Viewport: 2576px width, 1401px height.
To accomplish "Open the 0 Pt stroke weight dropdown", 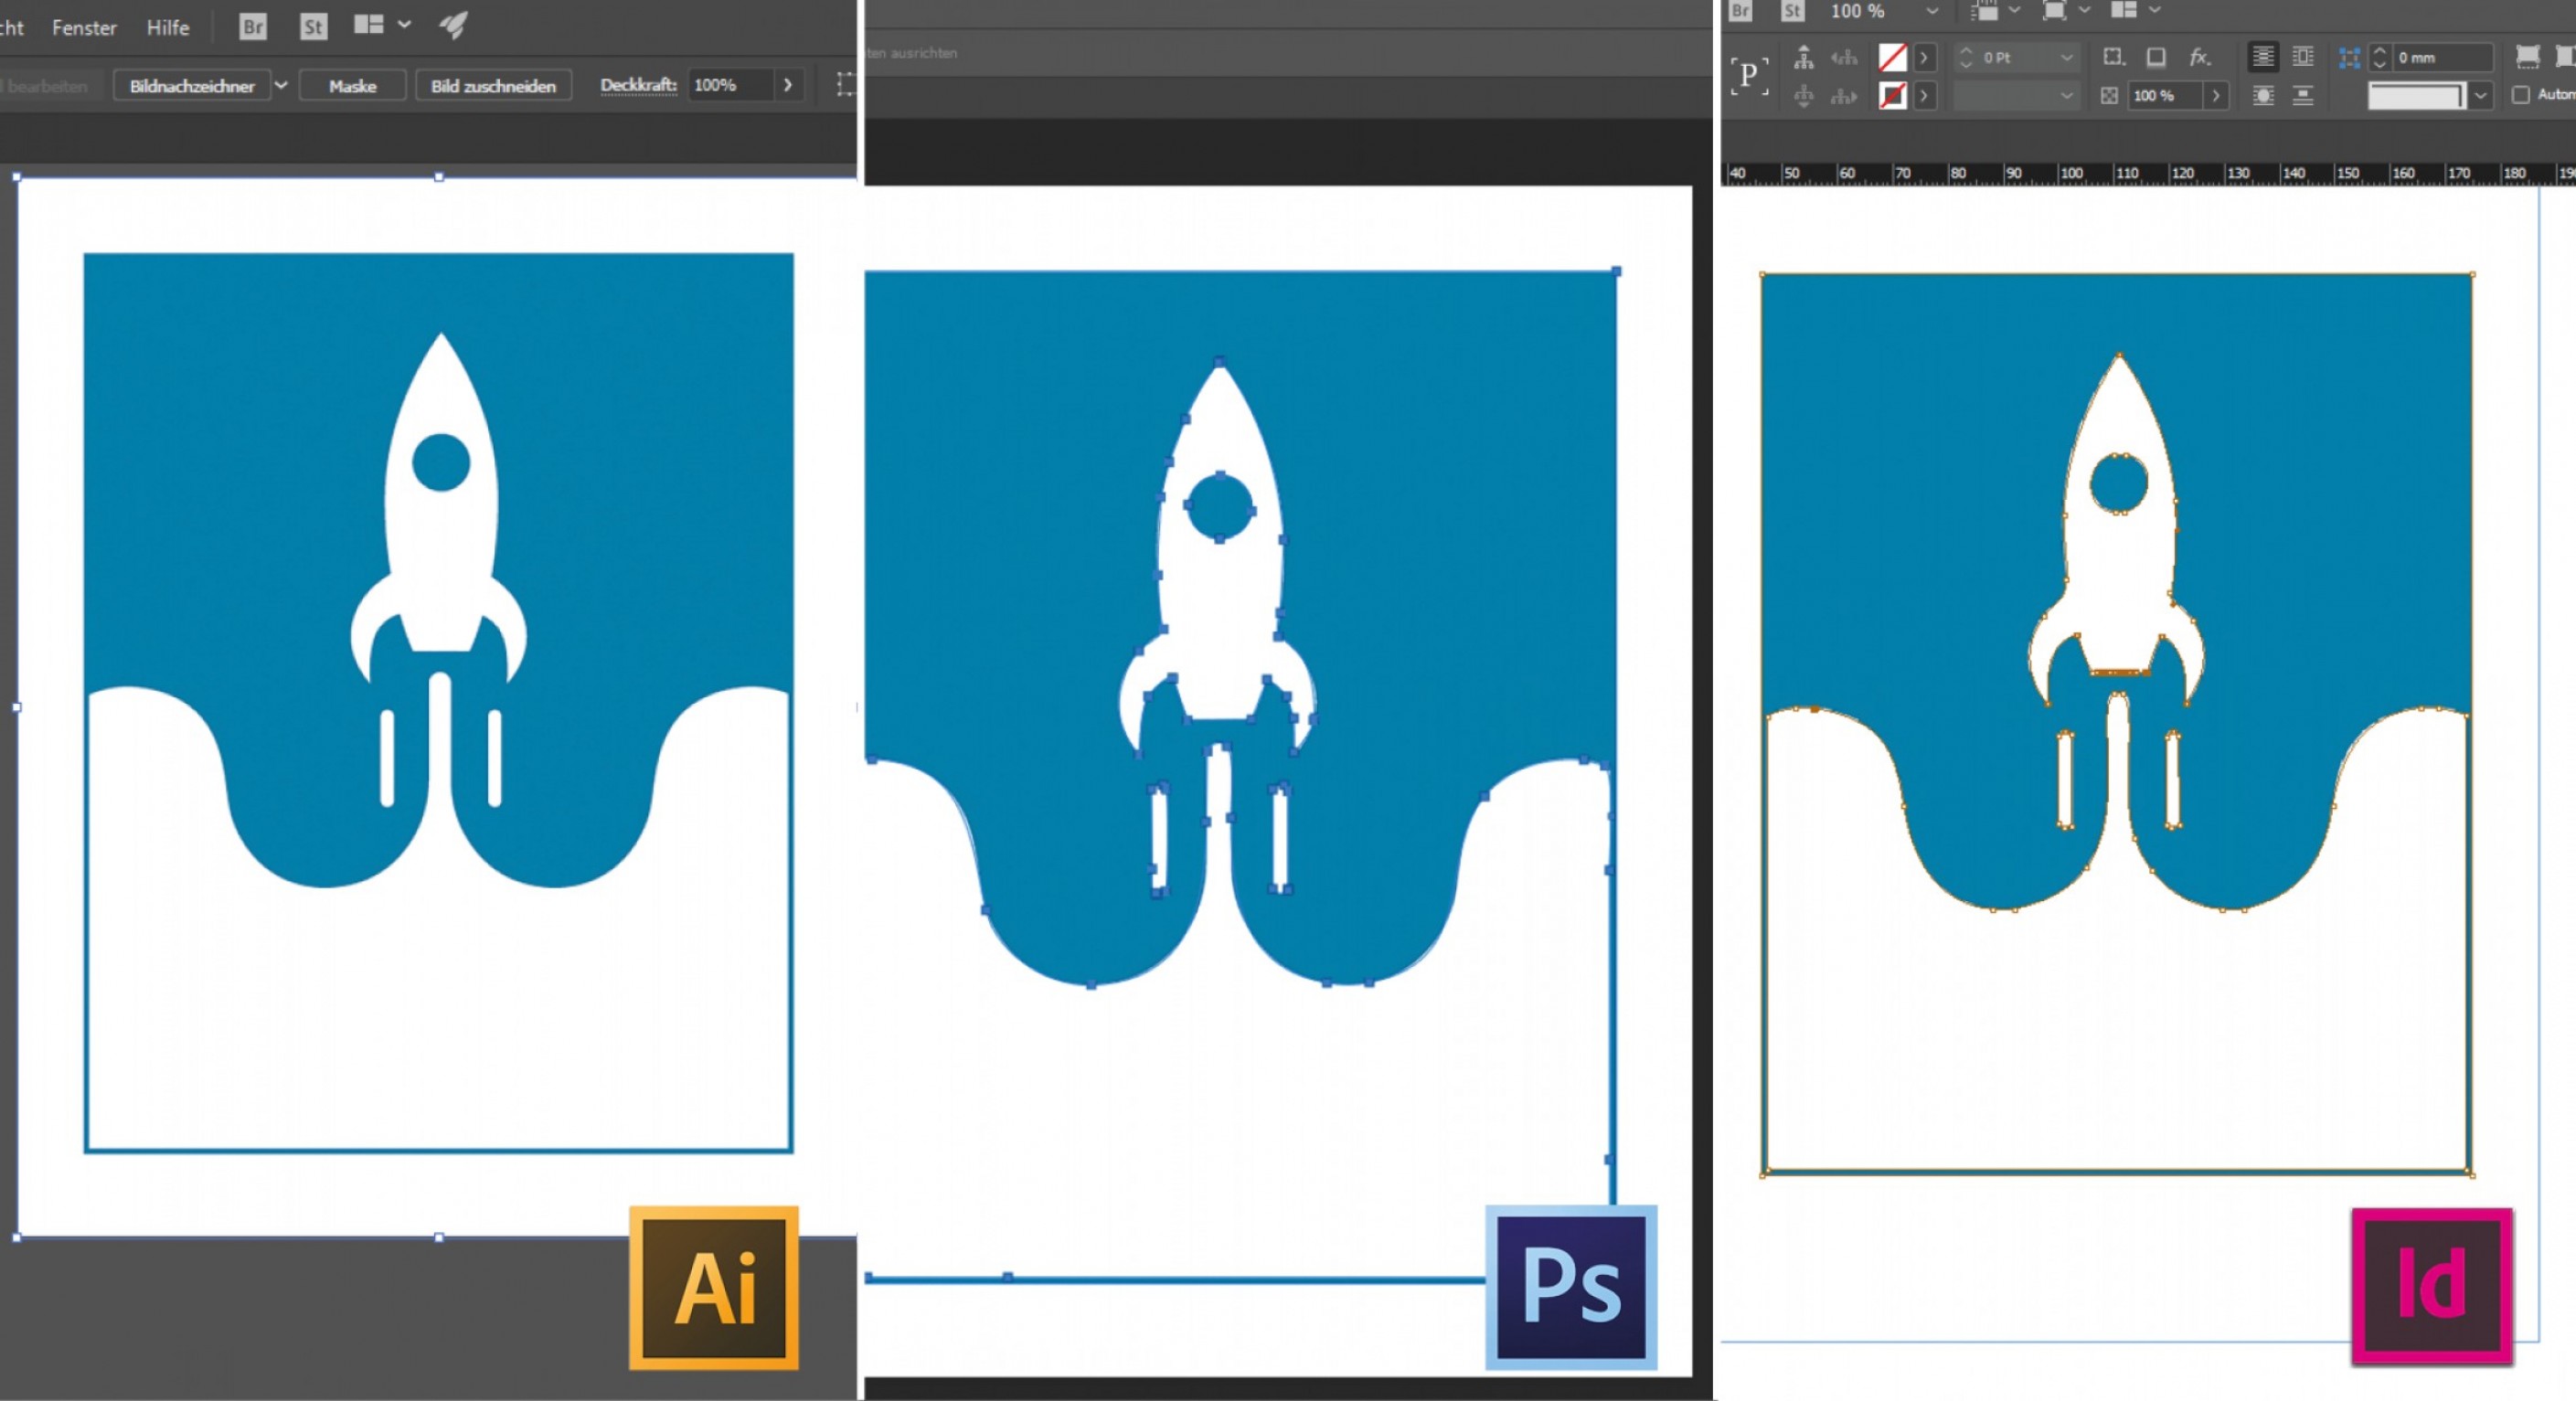I will [2068, 58].
